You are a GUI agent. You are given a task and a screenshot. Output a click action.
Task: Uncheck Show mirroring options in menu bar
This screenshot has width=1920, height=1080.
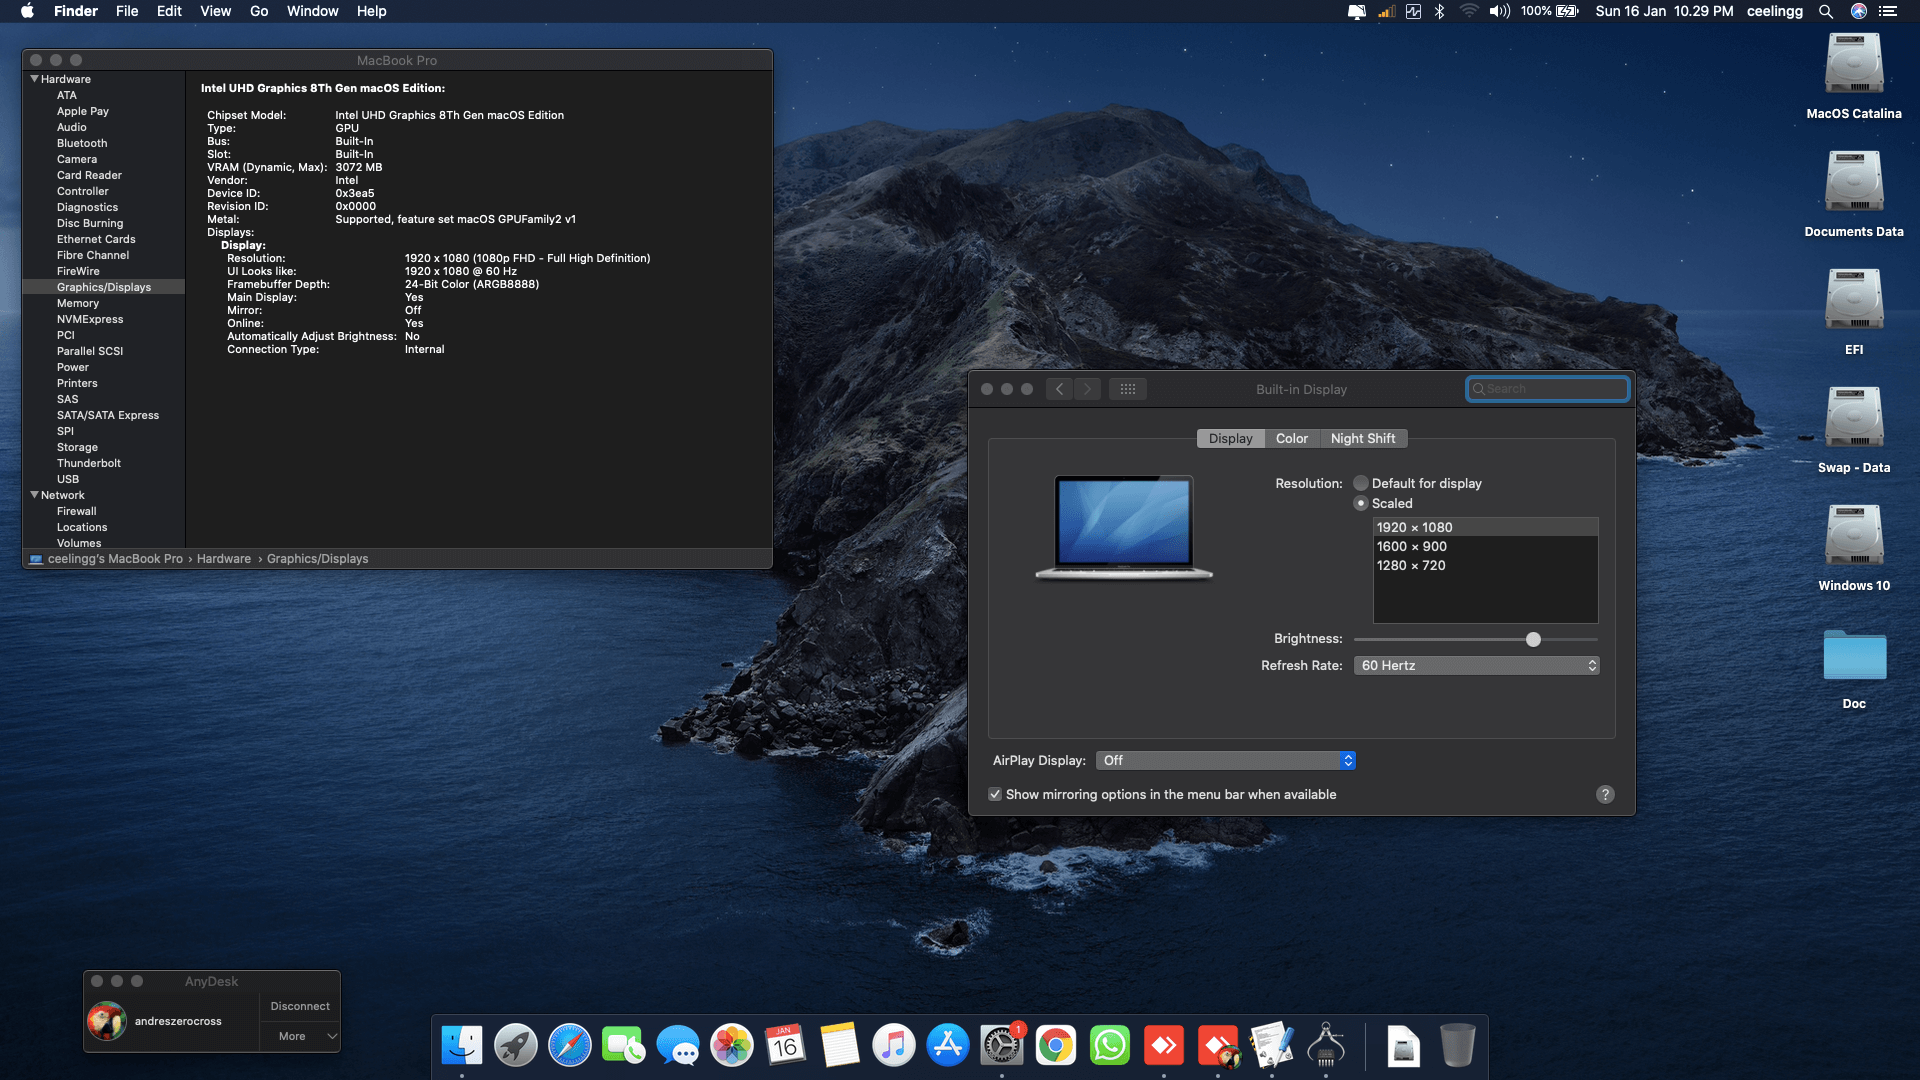(996, 794)
